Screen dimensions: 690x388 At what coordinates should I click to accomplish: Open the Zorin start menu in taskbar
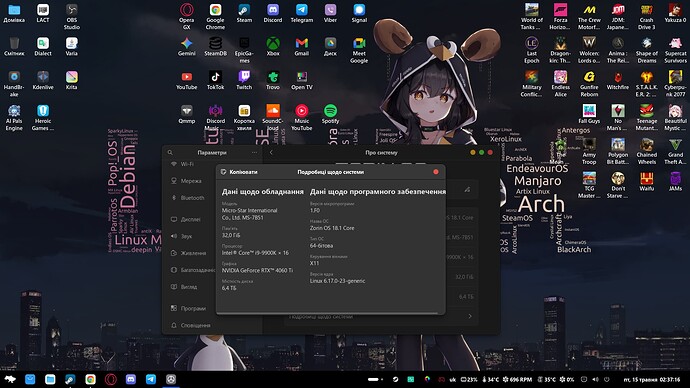pyautogui.click(x=10, y=379)
